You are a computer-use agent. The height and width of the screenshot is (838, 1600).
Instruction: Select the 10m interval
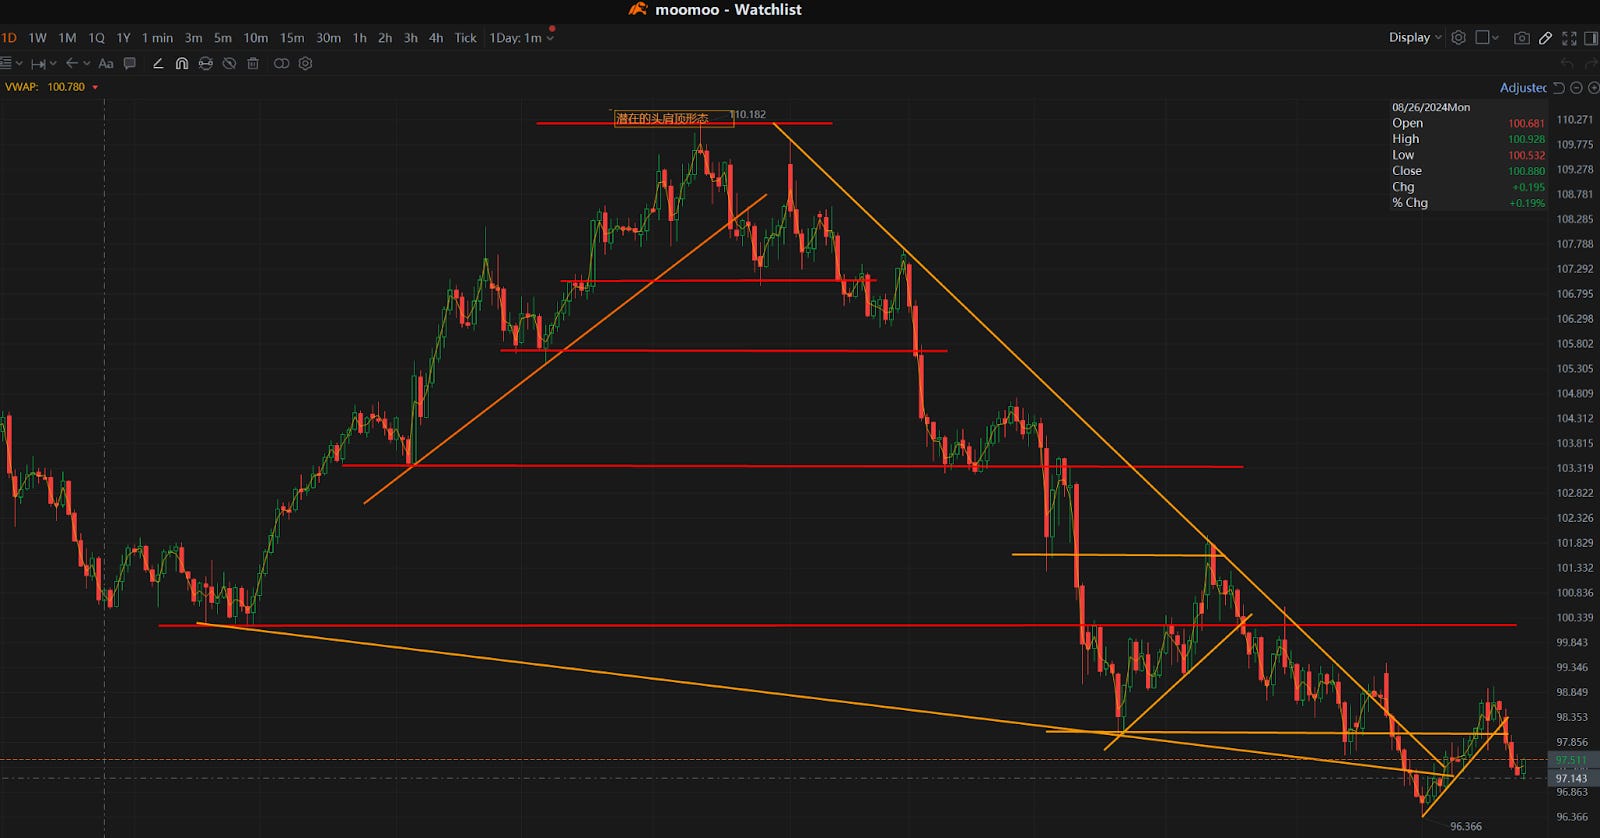pos(255,38)
